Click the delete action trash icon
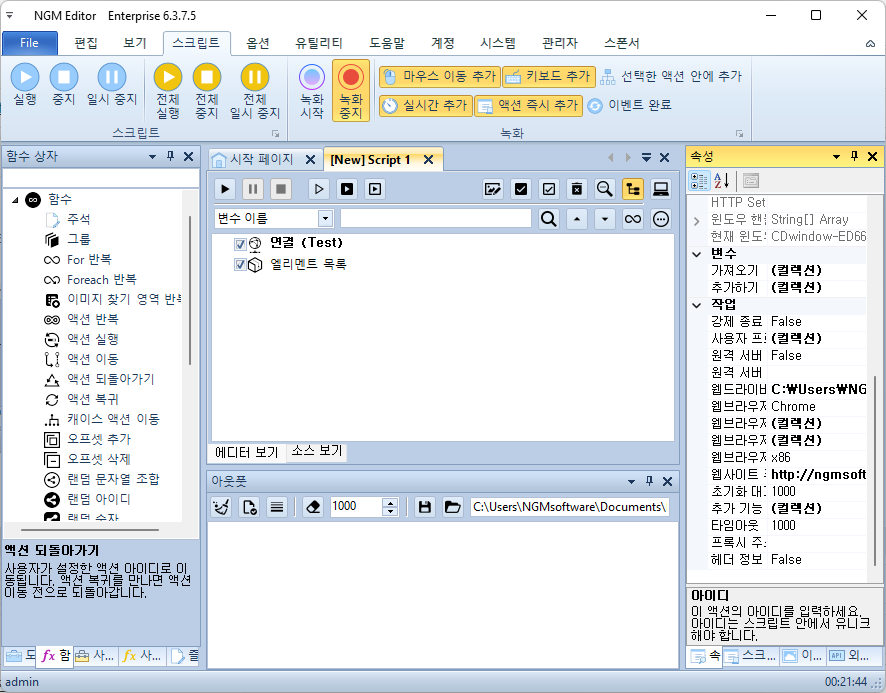 (x=577, y=189)
